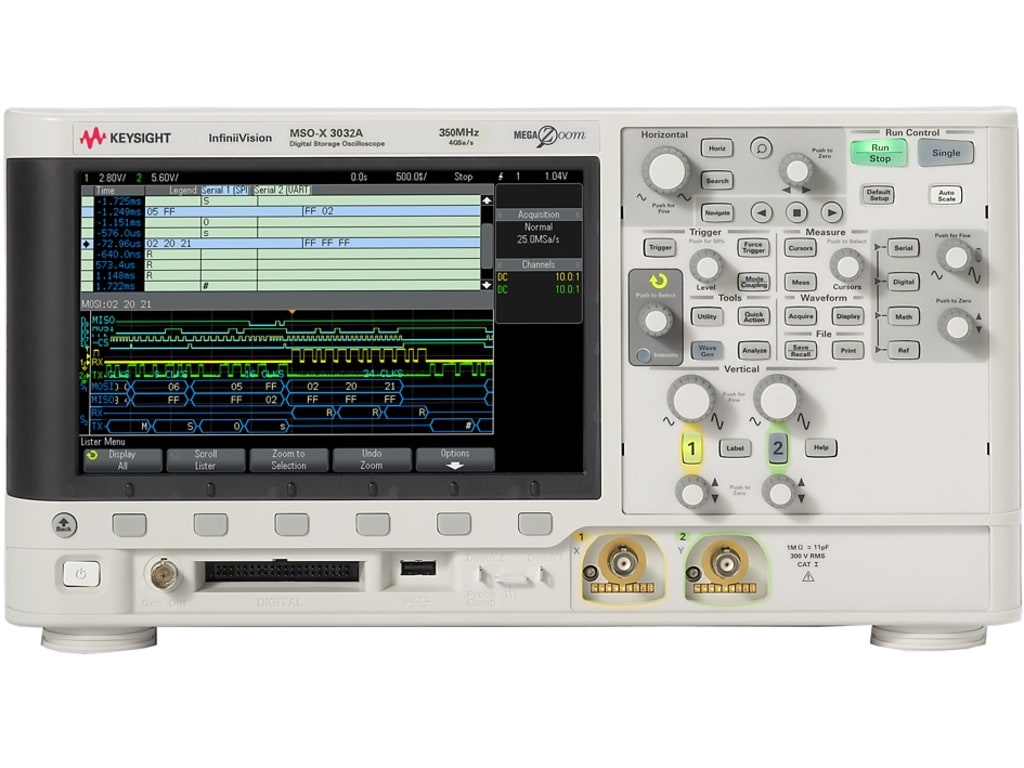The height and width of the screenshot is (768, 1024).
Task: Click the front panel USB port
Action: pyautogui.click(x=418, y=568)
